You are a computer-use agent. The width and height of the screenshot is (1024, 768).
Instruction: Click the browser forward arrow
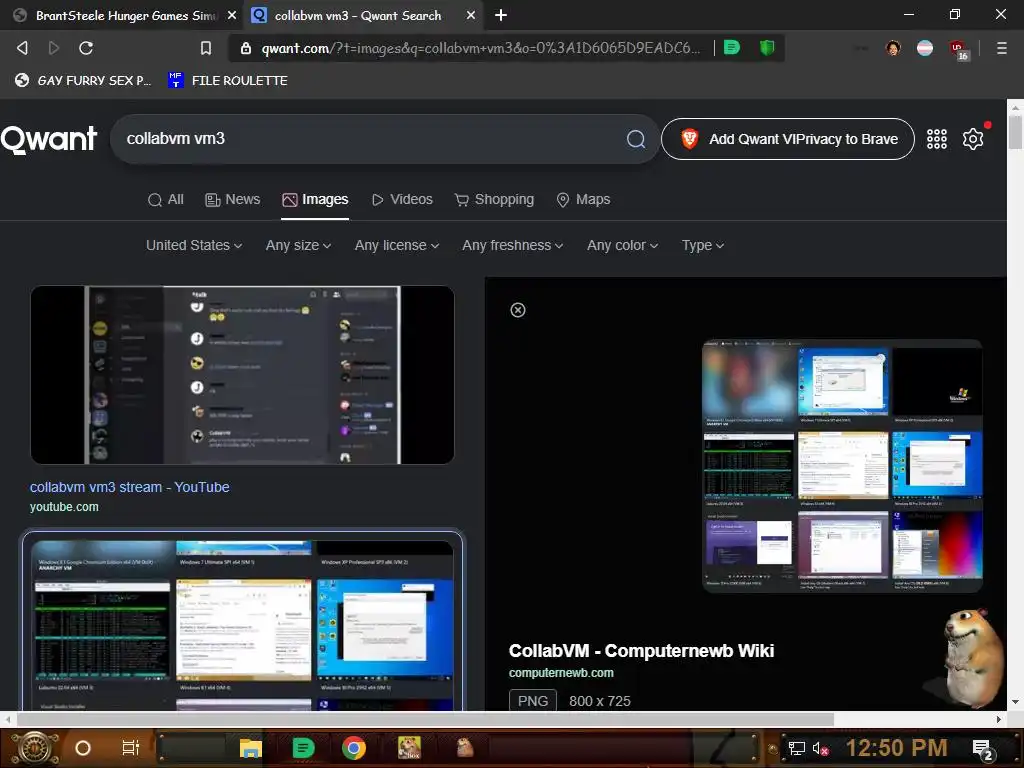54,48
